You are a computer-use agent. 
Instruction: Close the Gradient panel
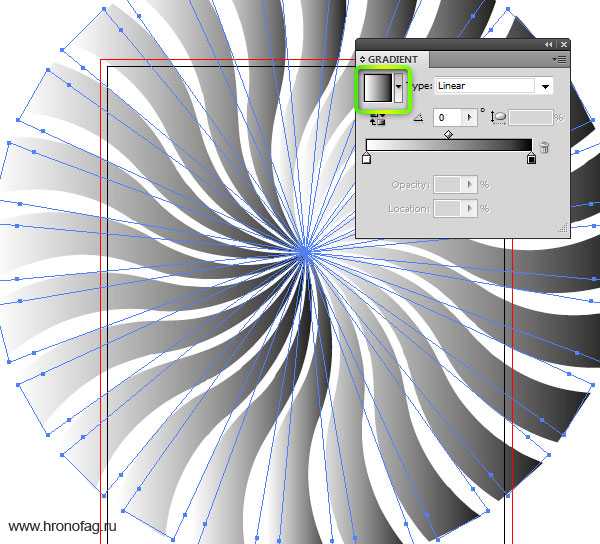564,45
